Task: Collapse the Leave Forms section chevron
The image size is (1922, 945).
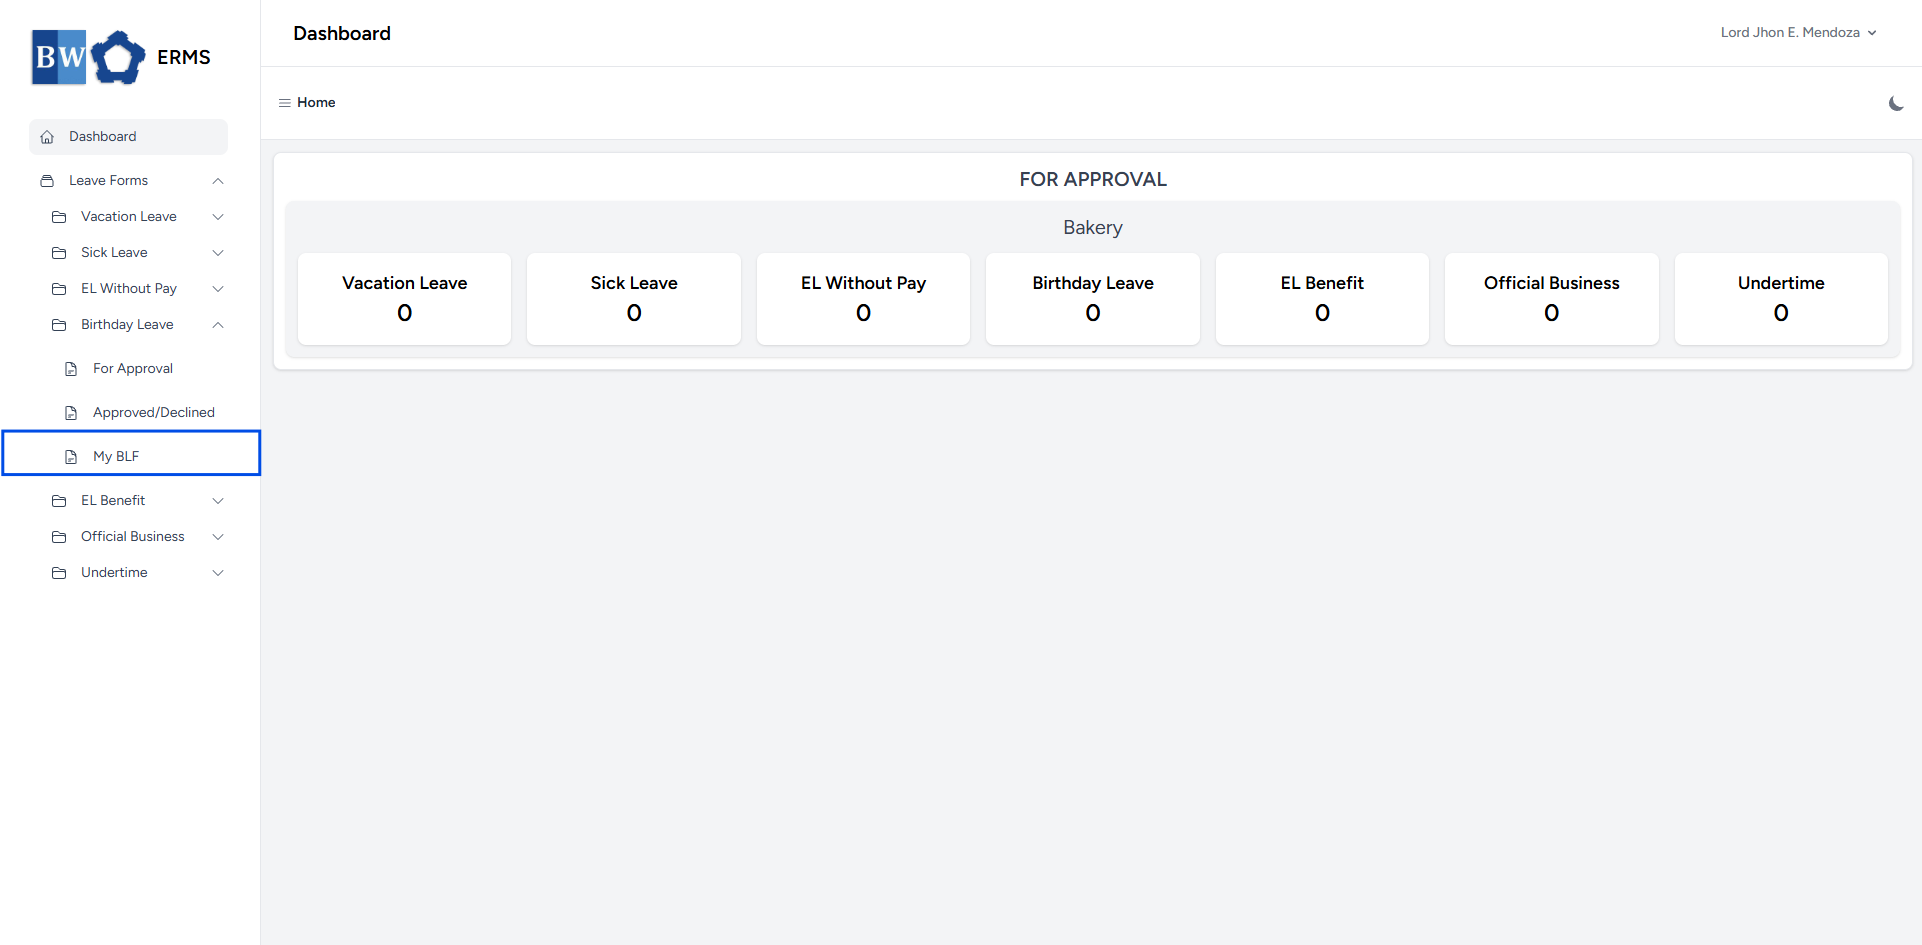Action: [x=218, y=181]
